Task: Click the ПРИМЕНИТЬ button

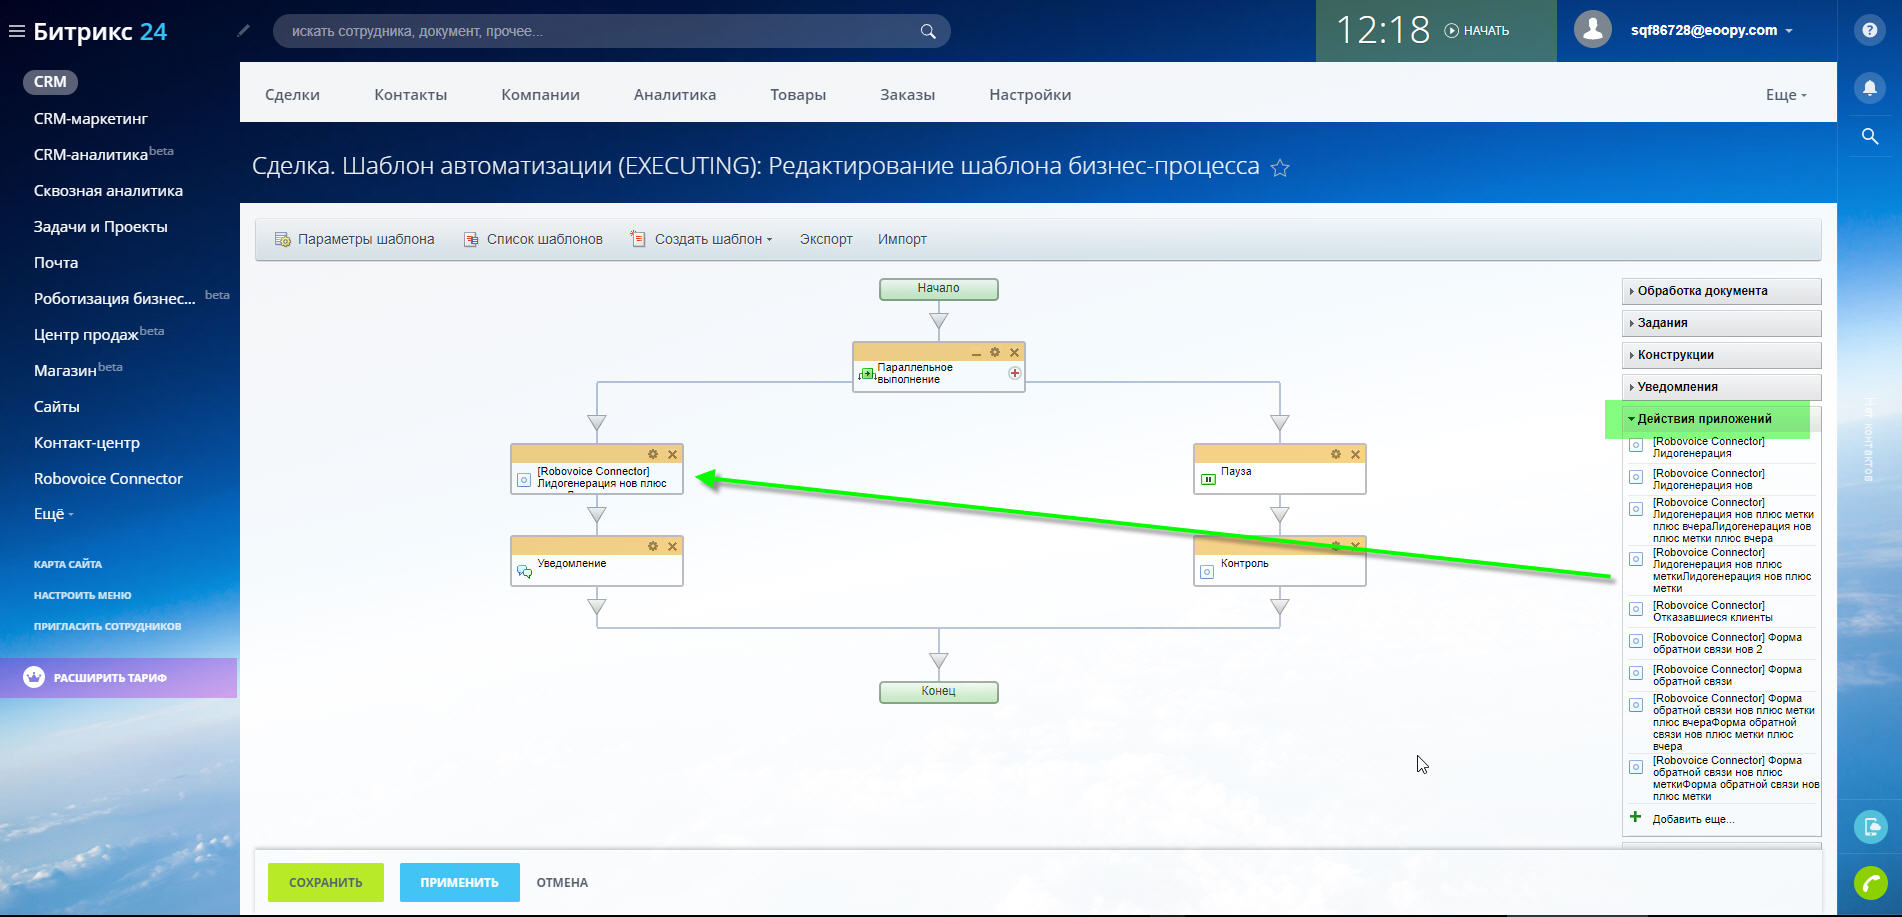Action: click(x=459, y=882)
